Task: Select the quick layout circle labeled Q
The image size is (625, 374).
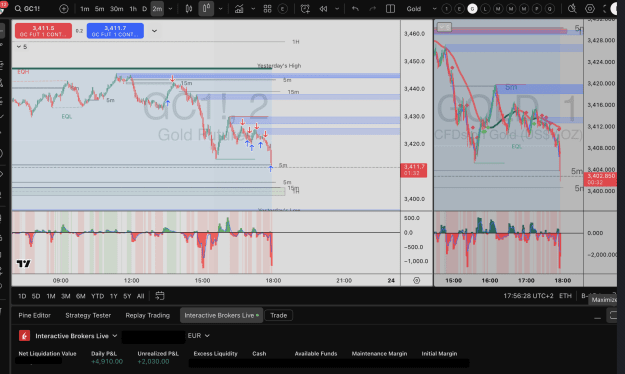Action: pyautogui.click(x=550, y=9)
